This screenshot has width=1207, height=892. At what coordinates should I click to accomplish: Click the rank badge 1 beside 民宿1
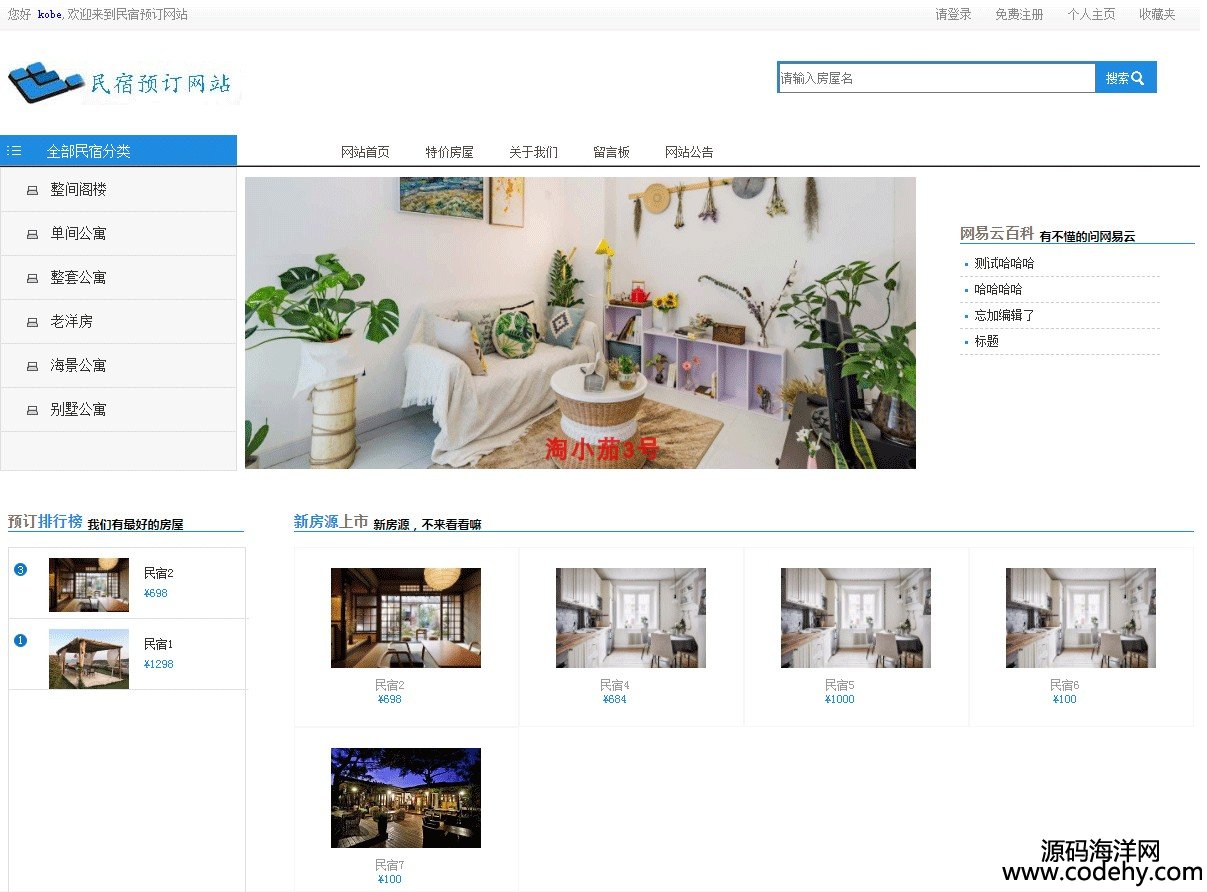tap(21, 640)
